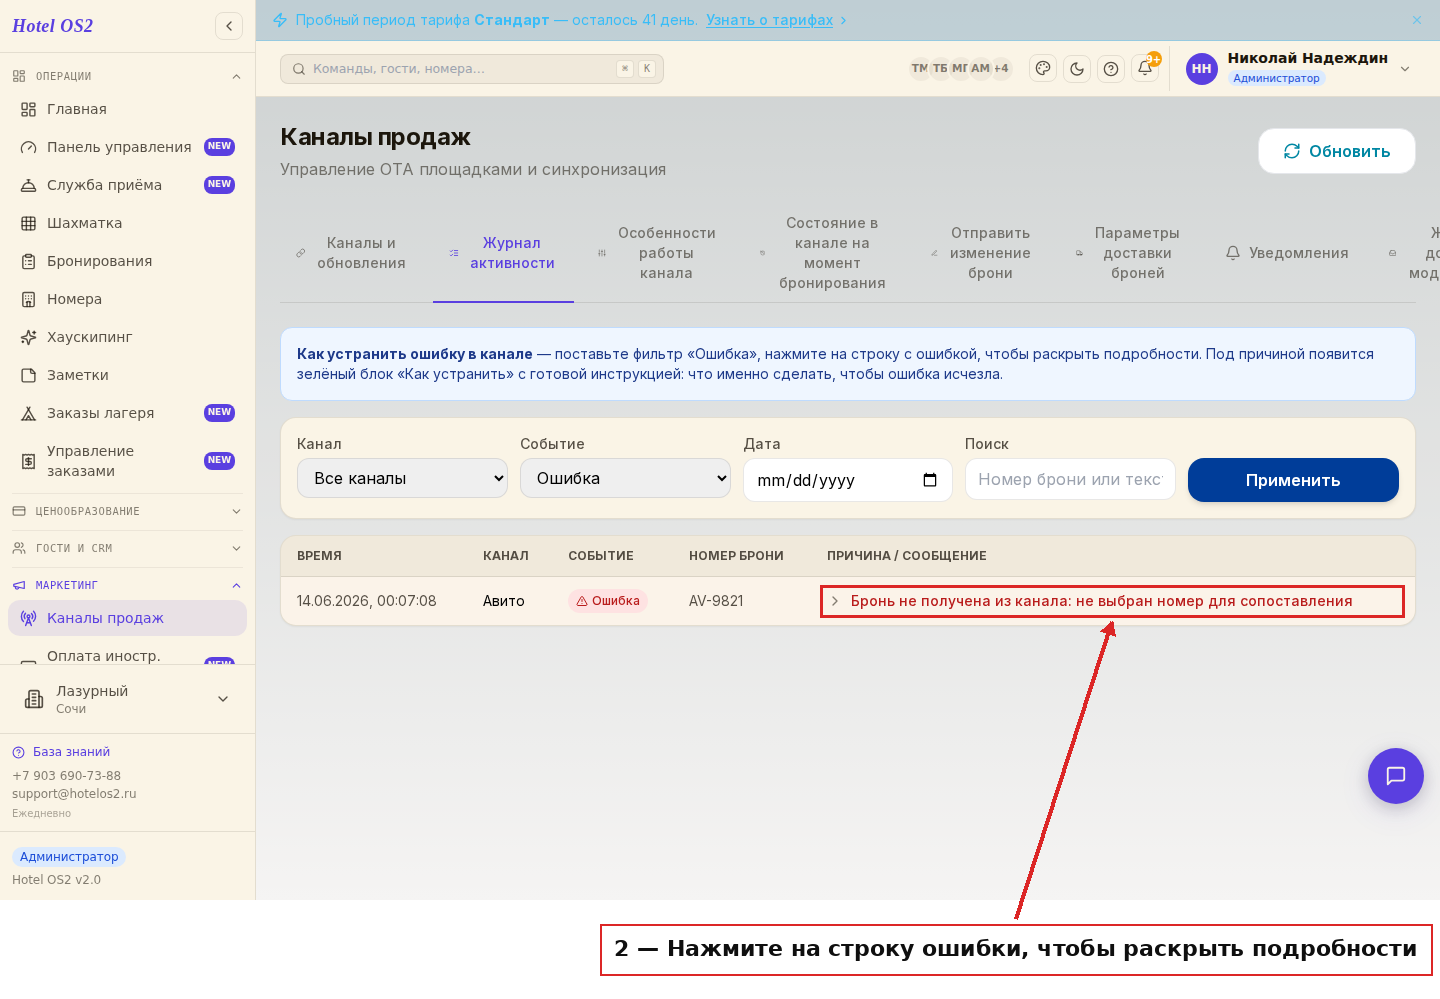Image resolution: width=1440 pixels, height=999 pixels.
Task: Select Каналы продаж in sidebar
Action: click(x=127, y=618)
